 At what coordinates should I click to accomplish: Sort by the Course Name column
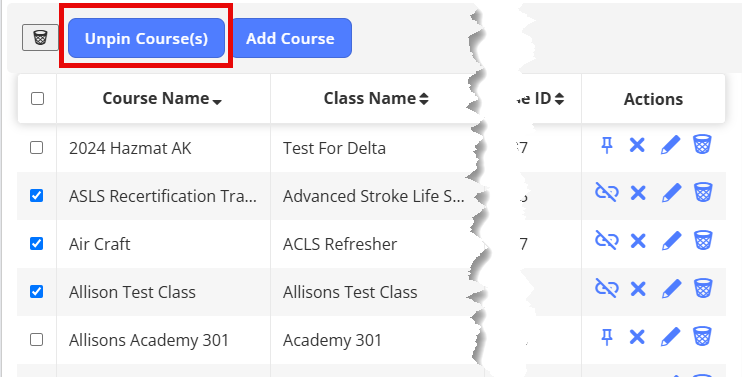pyautogui.click(x=162, y=98)
